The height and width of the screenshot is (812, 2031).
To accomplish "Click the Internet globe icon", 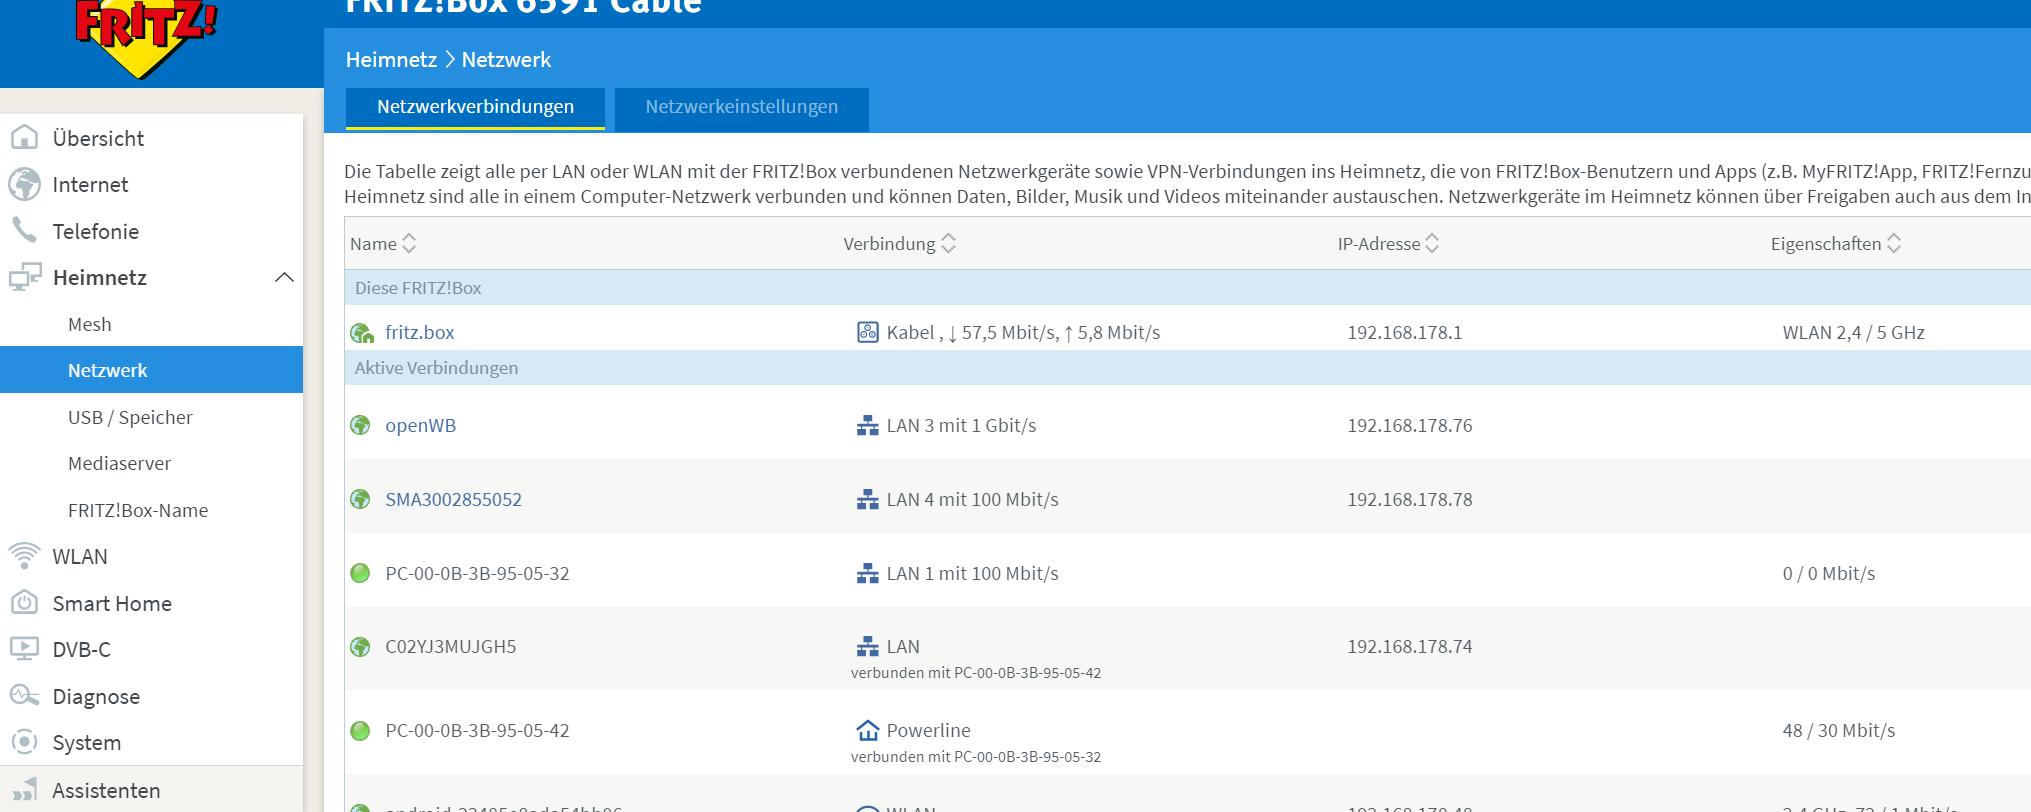I will click(x=24, y=184).
